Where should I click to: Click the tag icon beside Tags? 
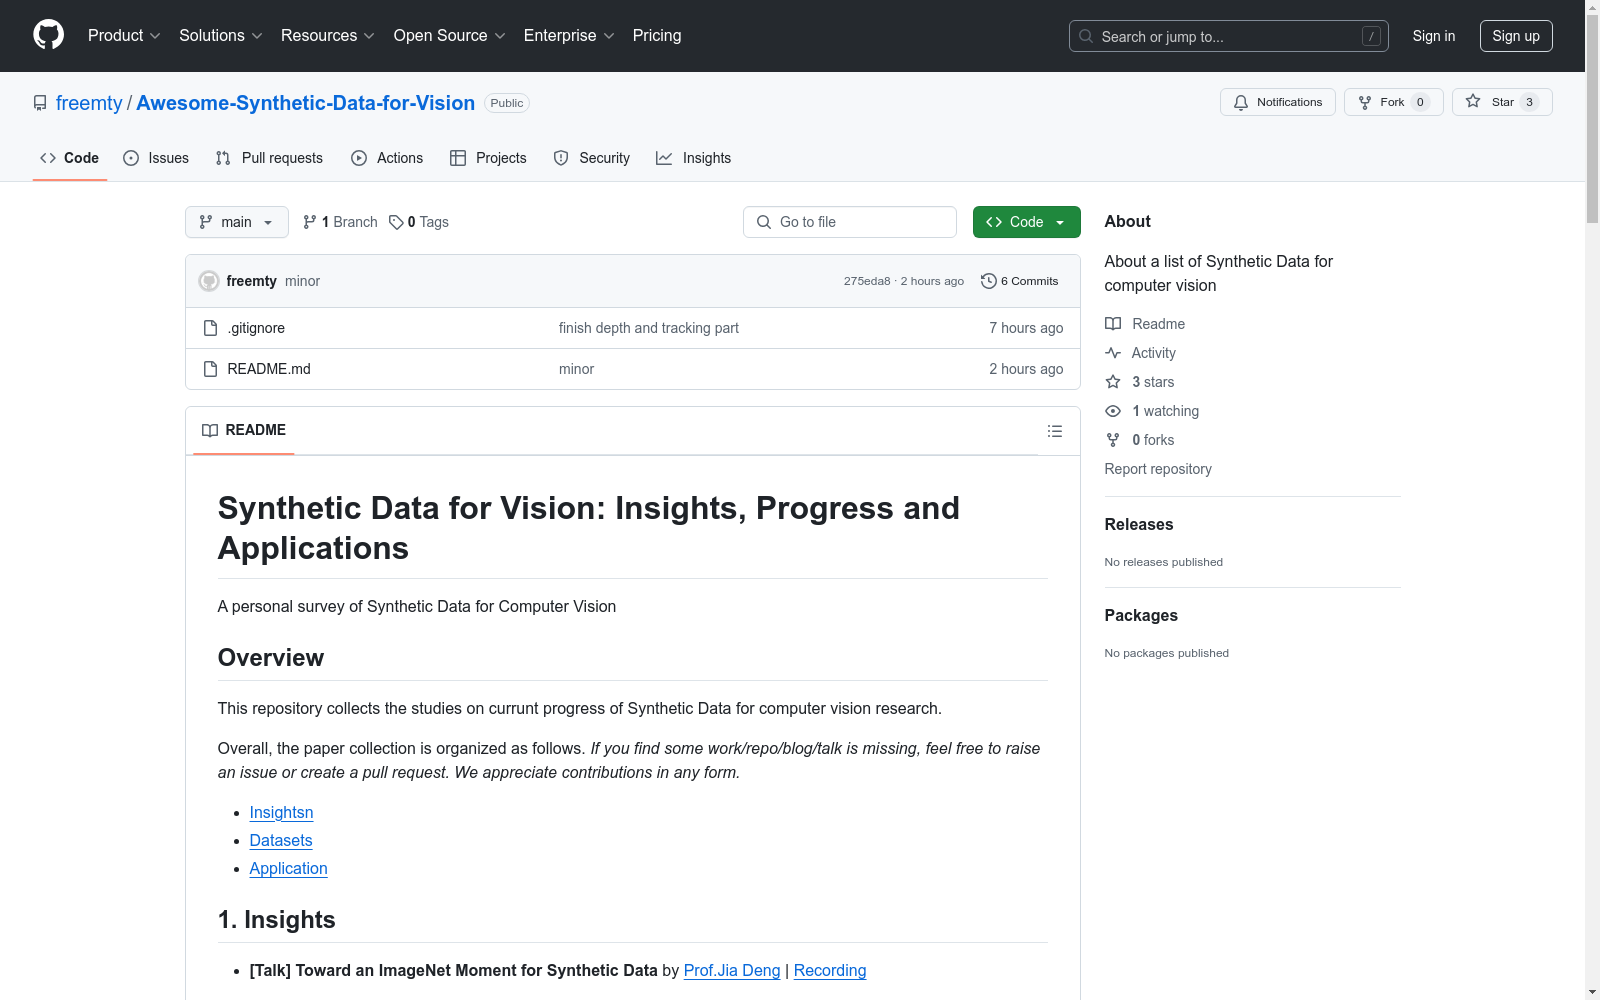click(396, 222)
